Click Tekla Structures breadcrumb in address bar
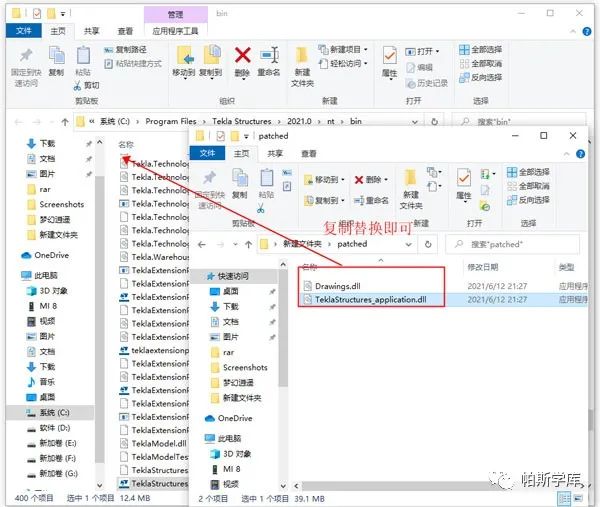This screenshot has height=507, width=600. click(x=241, y=121)
